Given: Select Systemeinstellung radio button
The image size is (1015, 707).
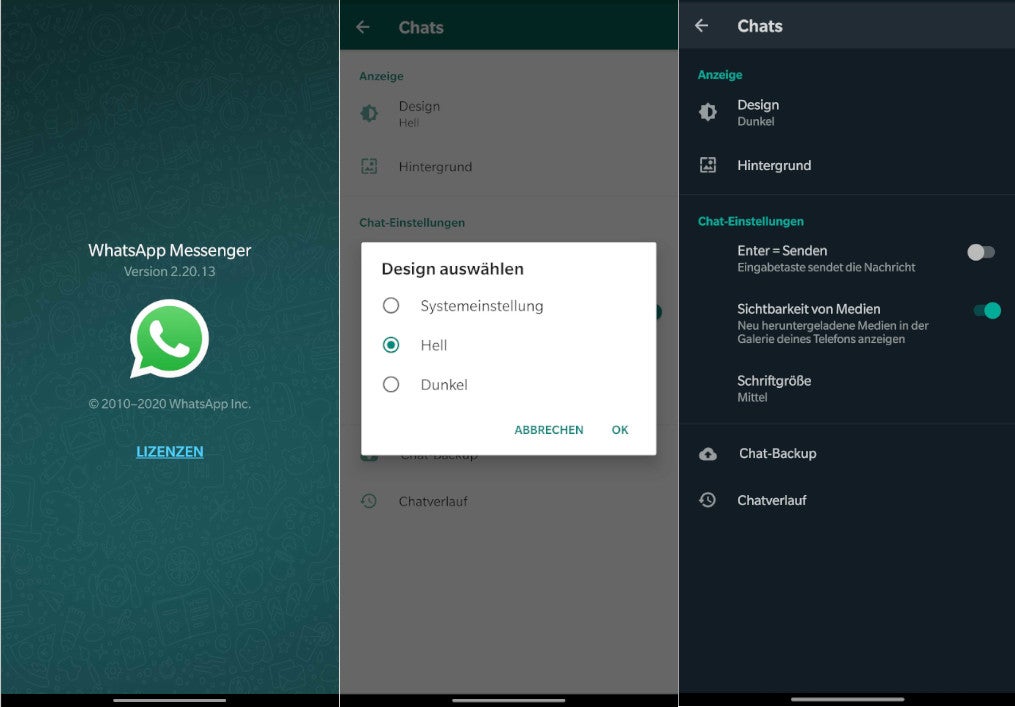Looking at the screenshot, I should pyautogui.click(x=391, y=306).
